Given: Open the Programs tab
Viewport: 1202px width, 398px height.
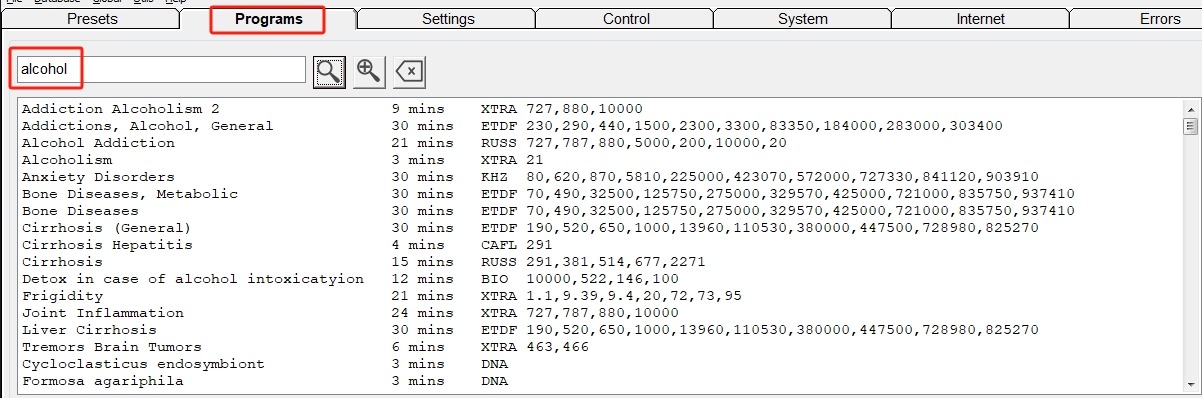Looking at the screenshot, I should pyautogui.click(x=268, y=19).
